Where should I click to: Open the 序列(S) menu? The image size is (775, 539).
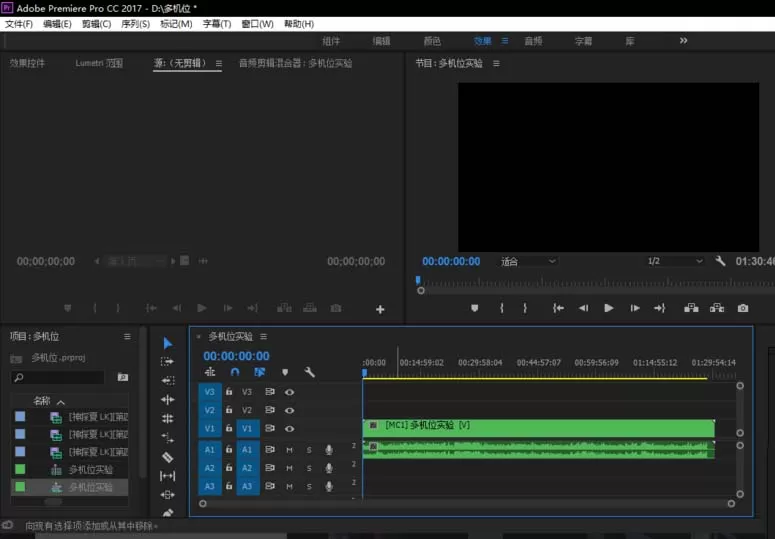coord(135,24)
